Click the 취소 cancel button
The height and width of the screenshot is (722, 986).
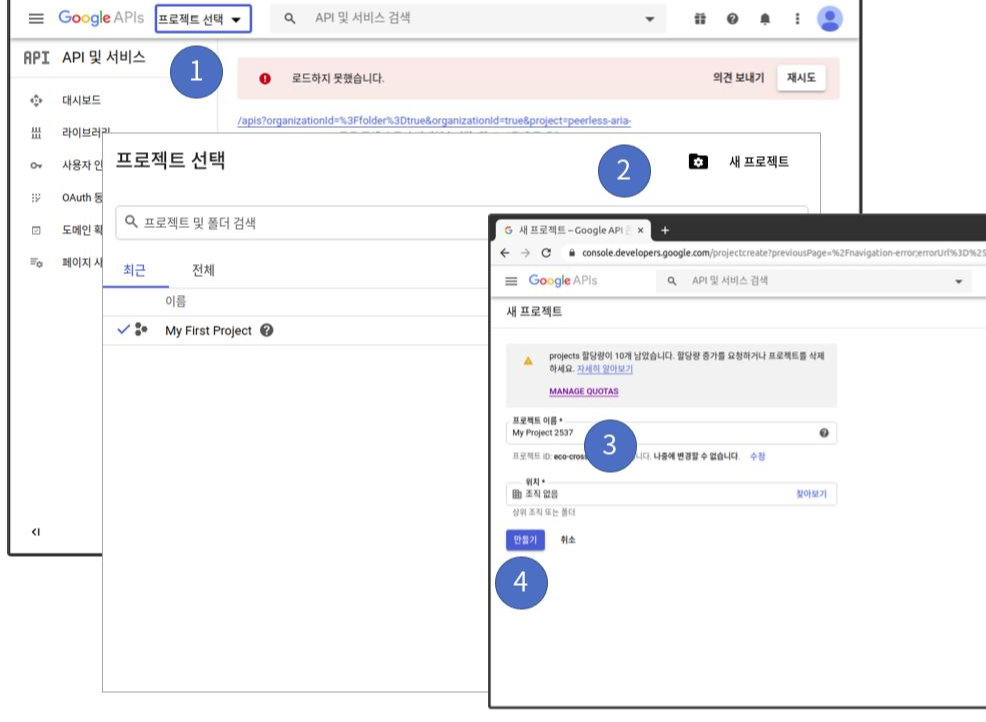568,540
